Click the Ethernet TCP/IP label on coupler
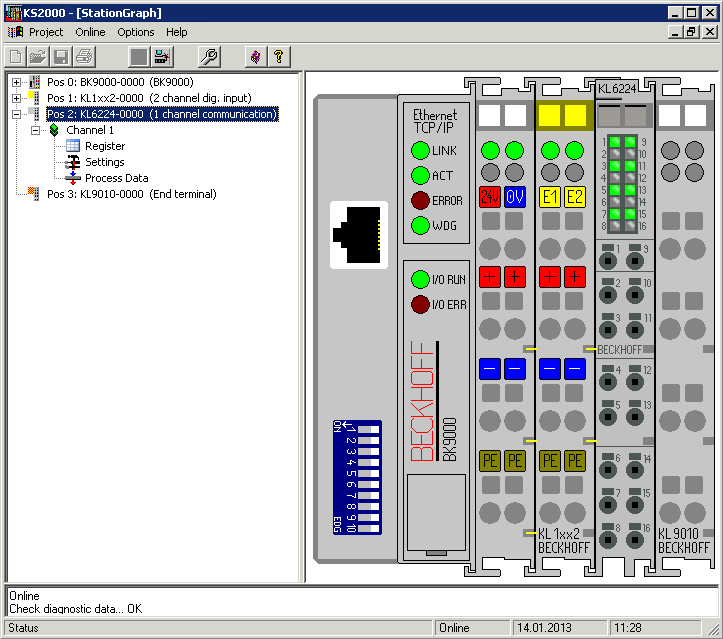This screenshot has height=639, width=723. click(x=435, y=121)
